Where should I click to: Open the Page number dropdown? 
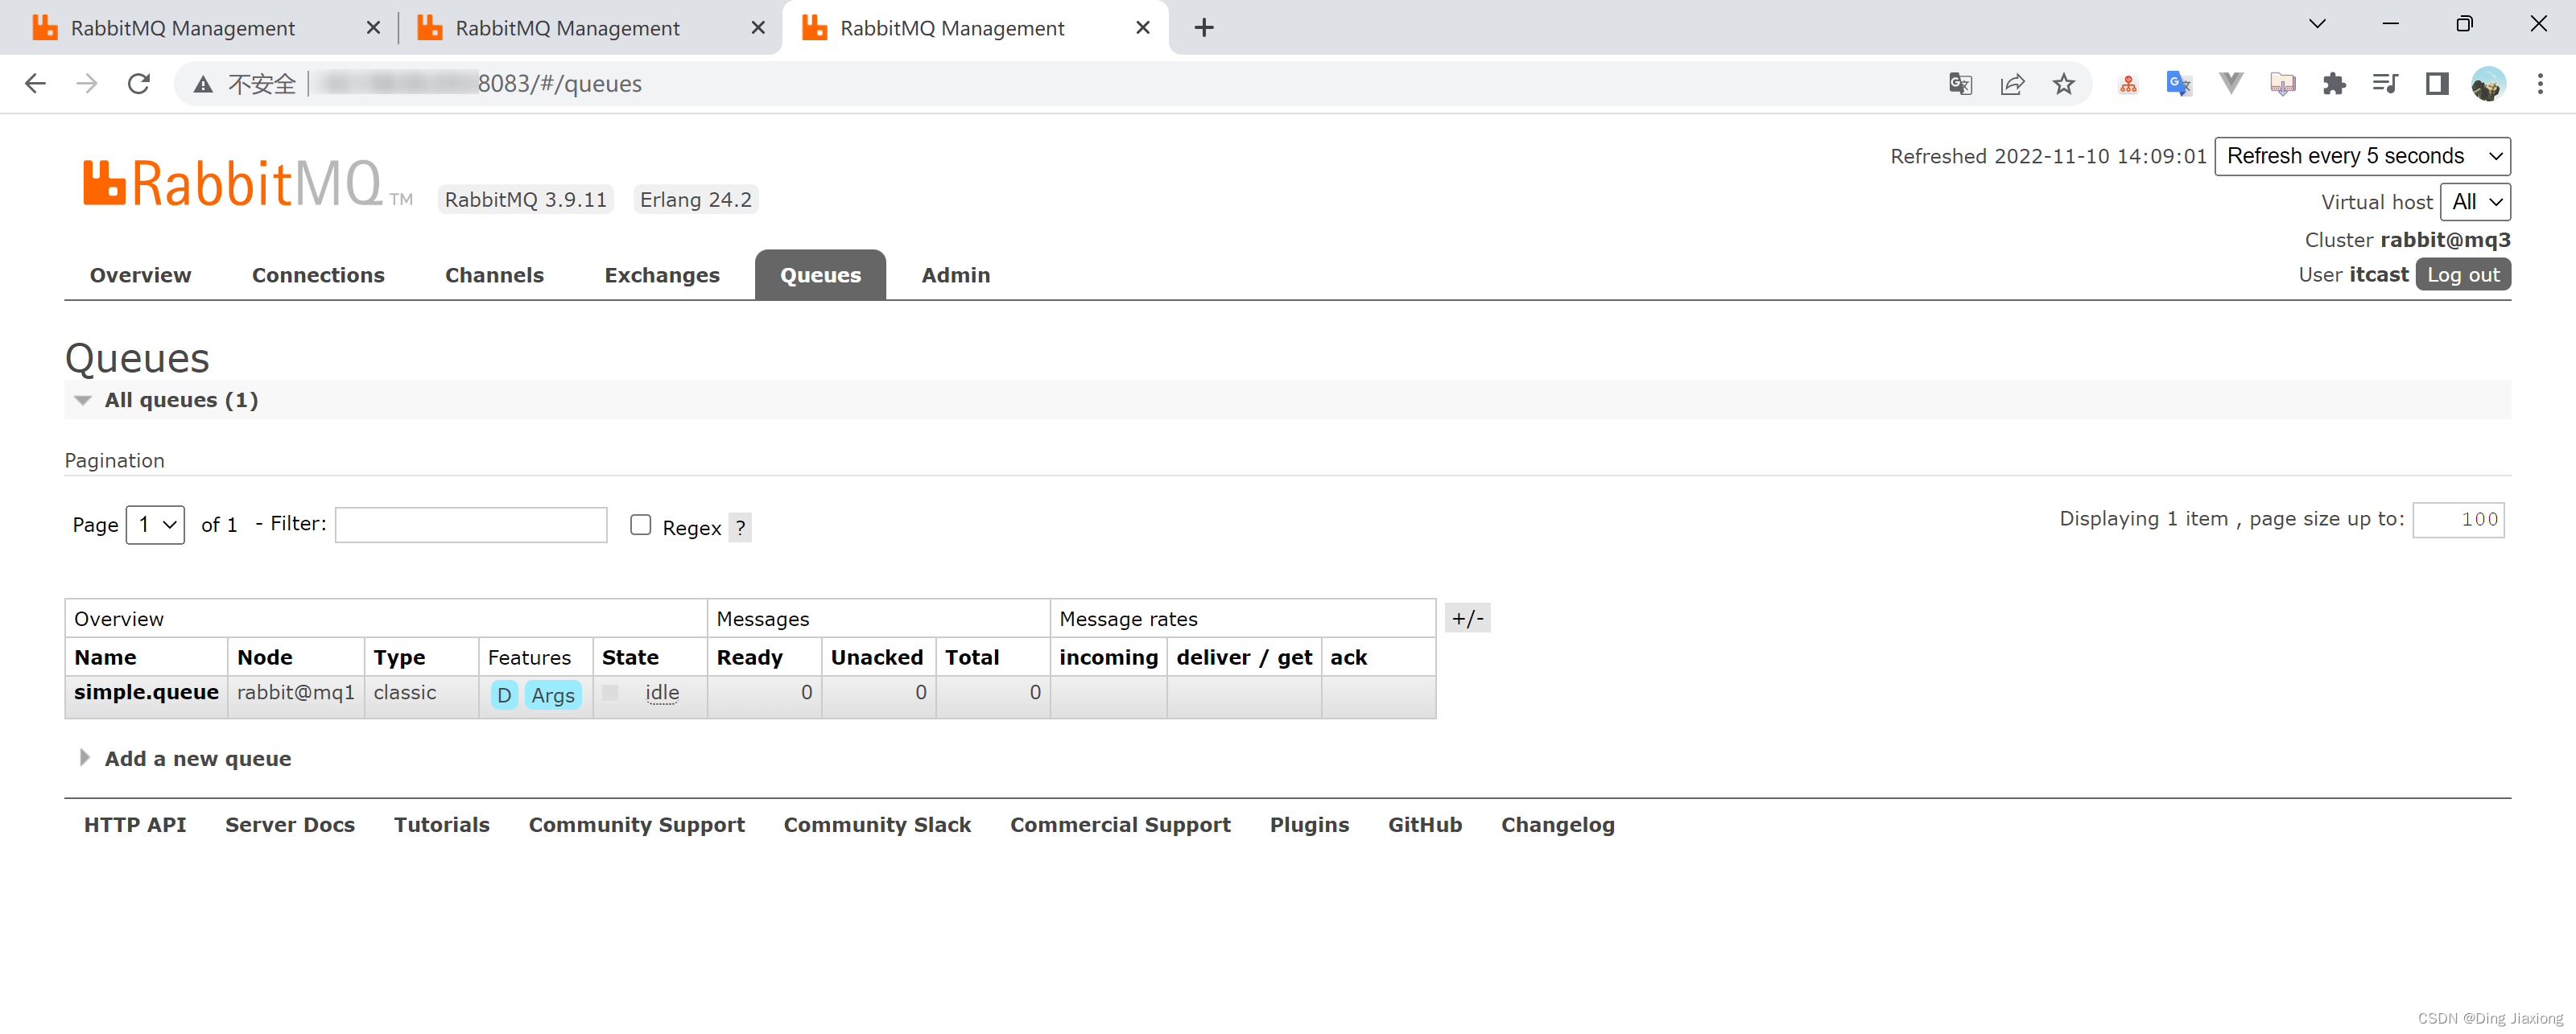tap(155, 525)
